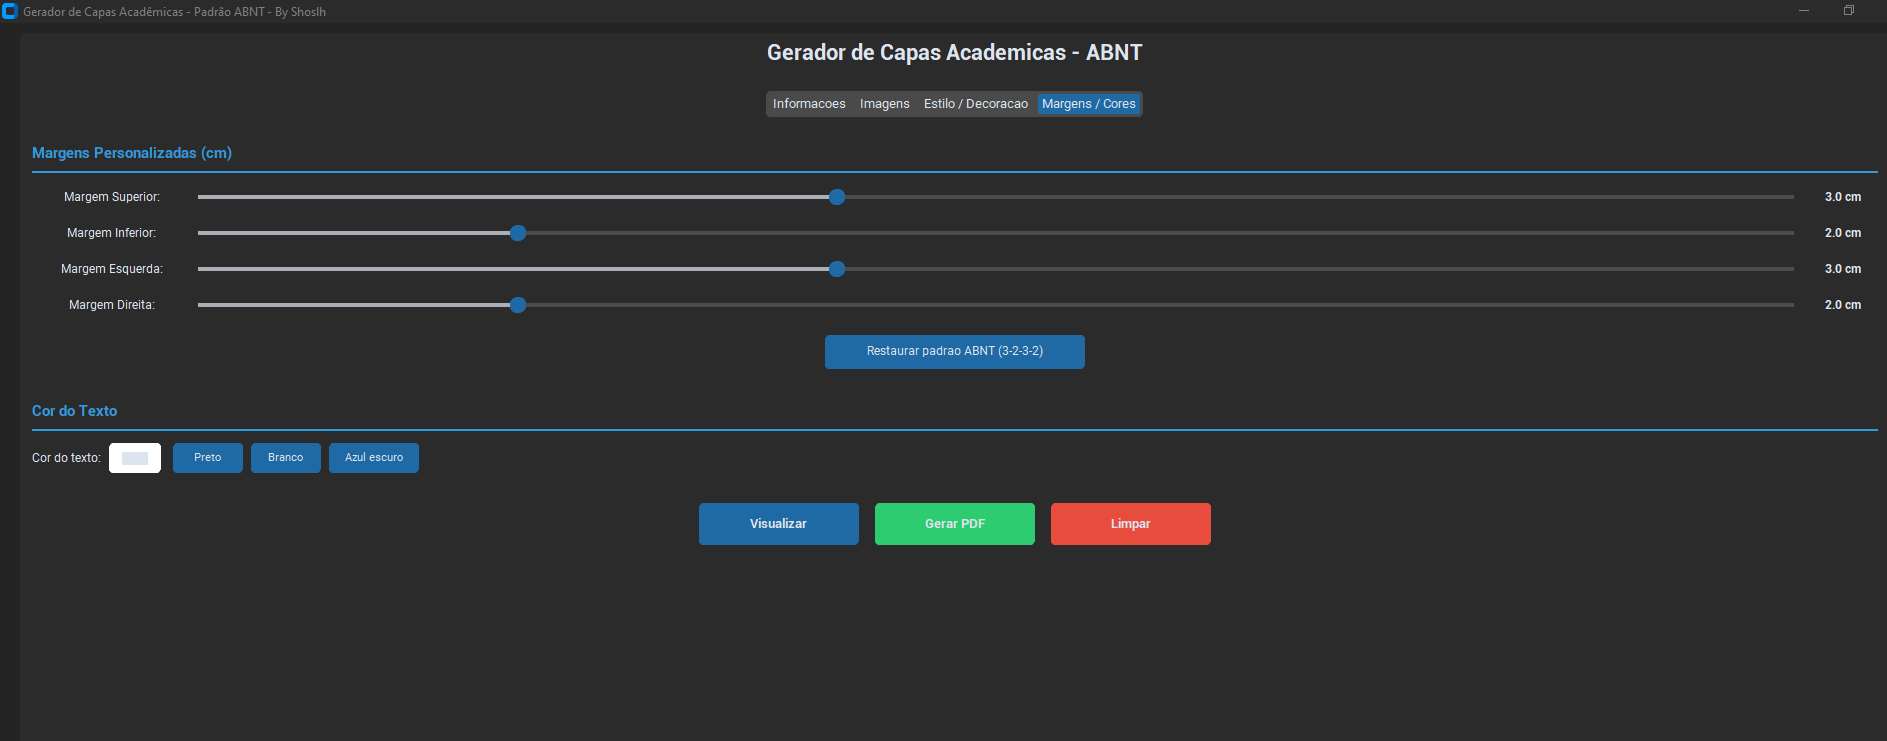1887x741 pixels.
Task: Open the text color picker swatch
Action: [135, 458]
